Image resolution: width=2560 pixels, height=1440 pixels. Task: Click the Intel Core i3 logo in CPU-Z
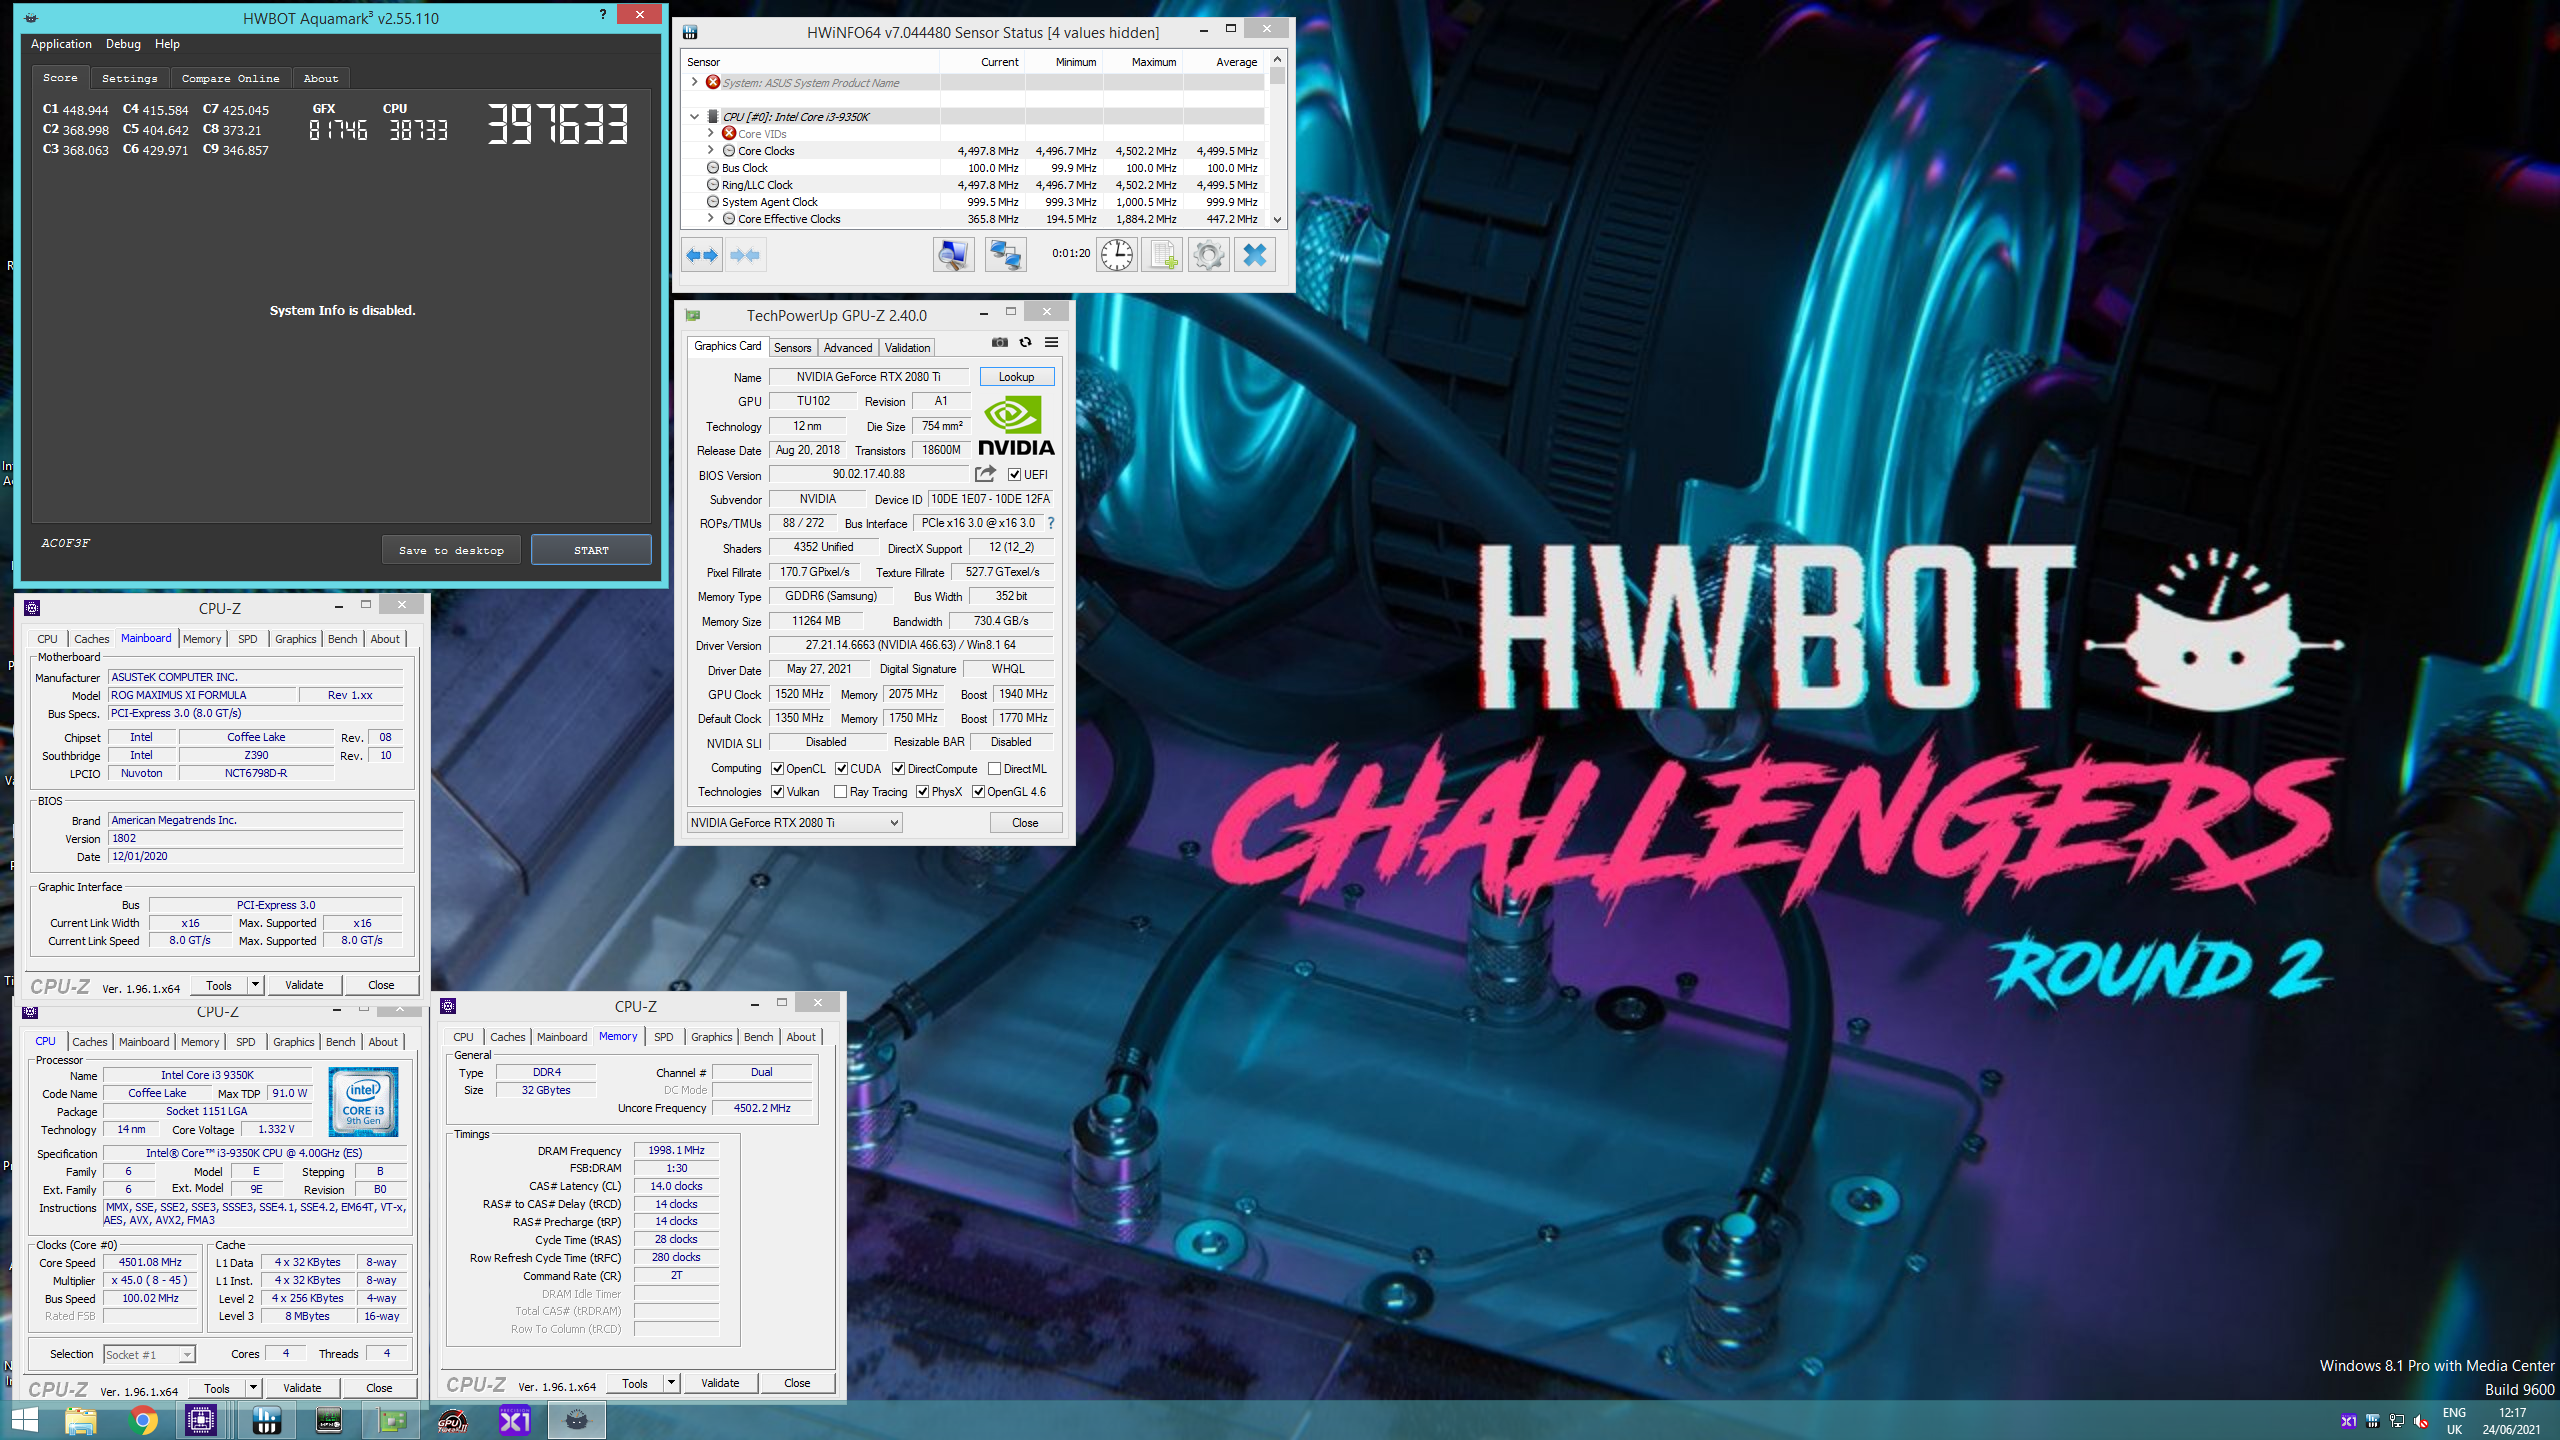[363, 1101]
